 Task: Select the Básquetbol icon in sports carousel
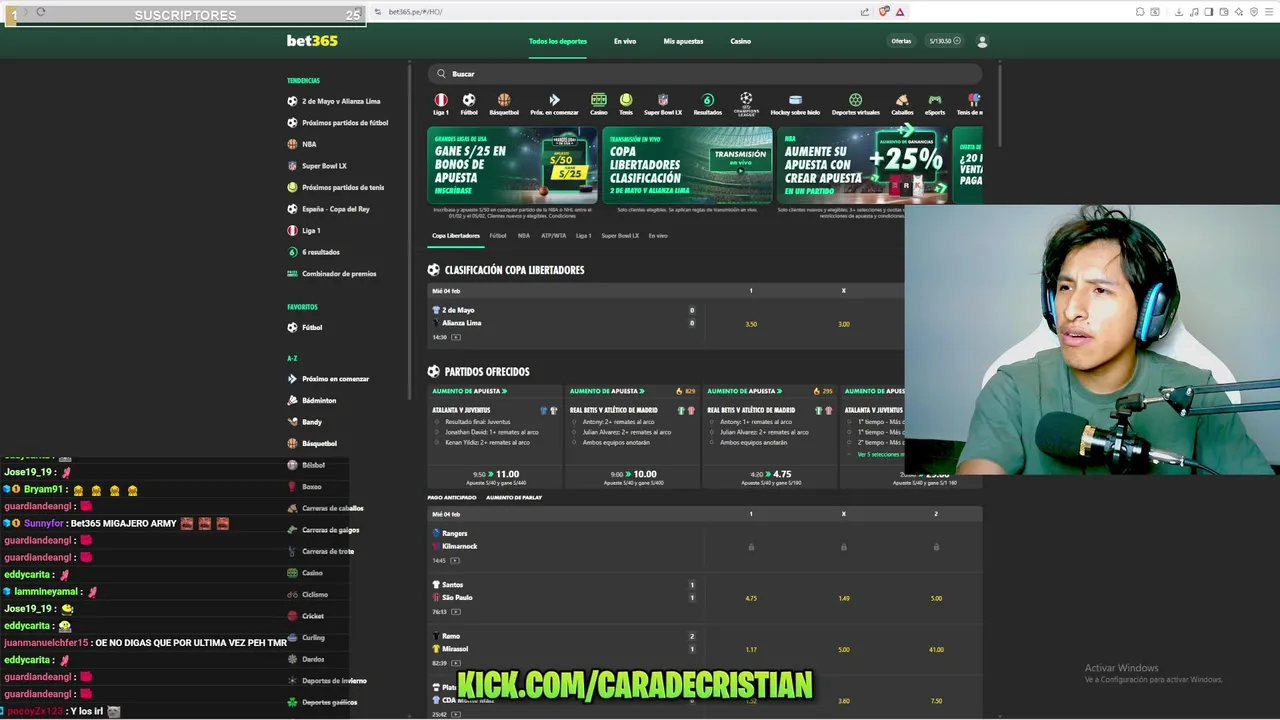(504, 100)
